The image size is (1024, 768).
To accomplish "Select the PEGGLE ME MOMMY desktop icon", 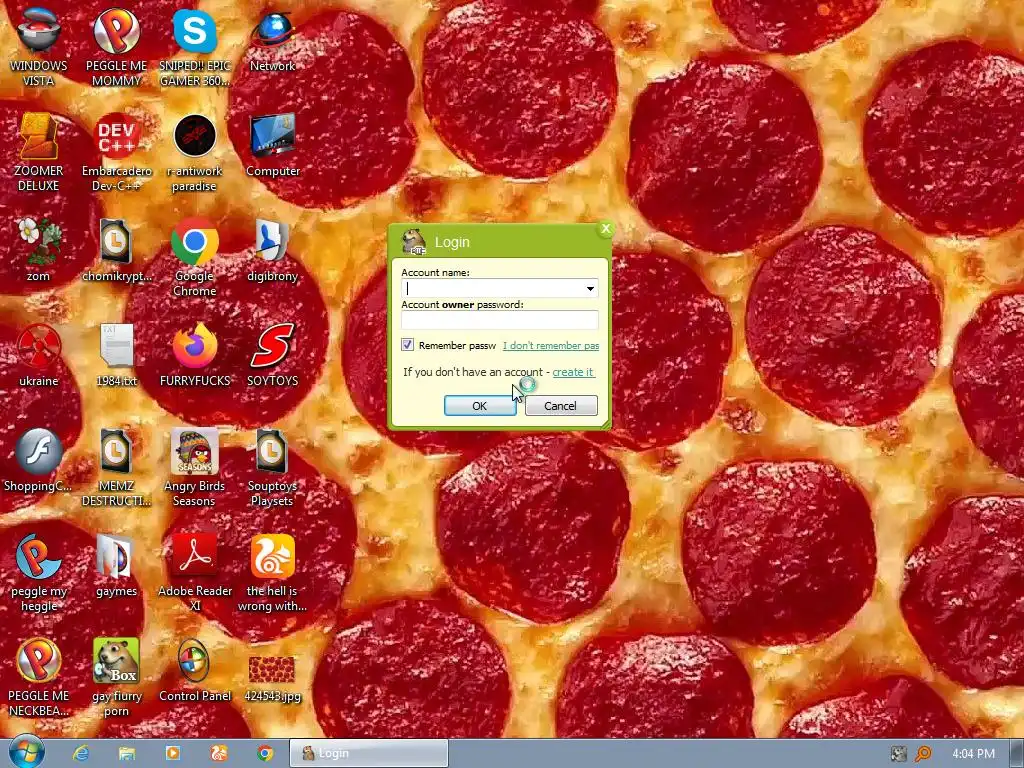I will 116,46.
